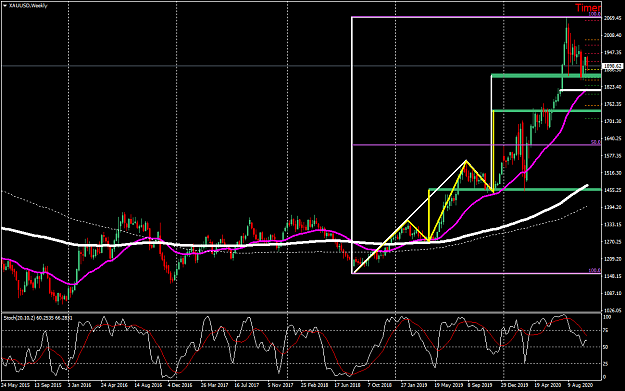Image resolution: width=625 pixels, height=391 pixels.
Task: Click the highlighted current price 1898.62 label
Action: (x=612, y=66)
